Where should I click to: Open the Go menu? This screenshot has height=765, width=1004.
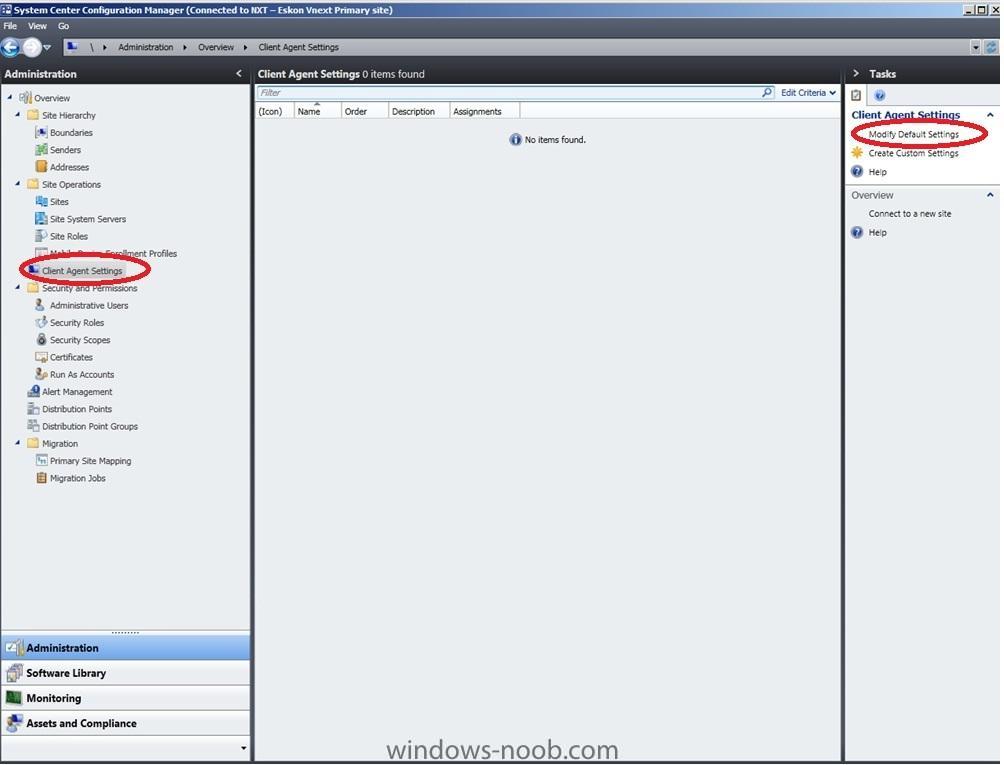(63, 26)
